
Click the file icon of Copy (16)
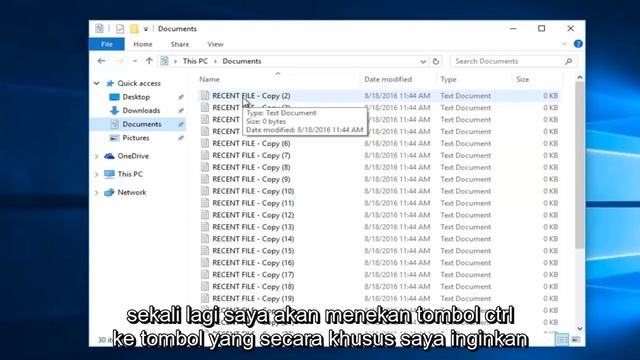pos(205,262)
